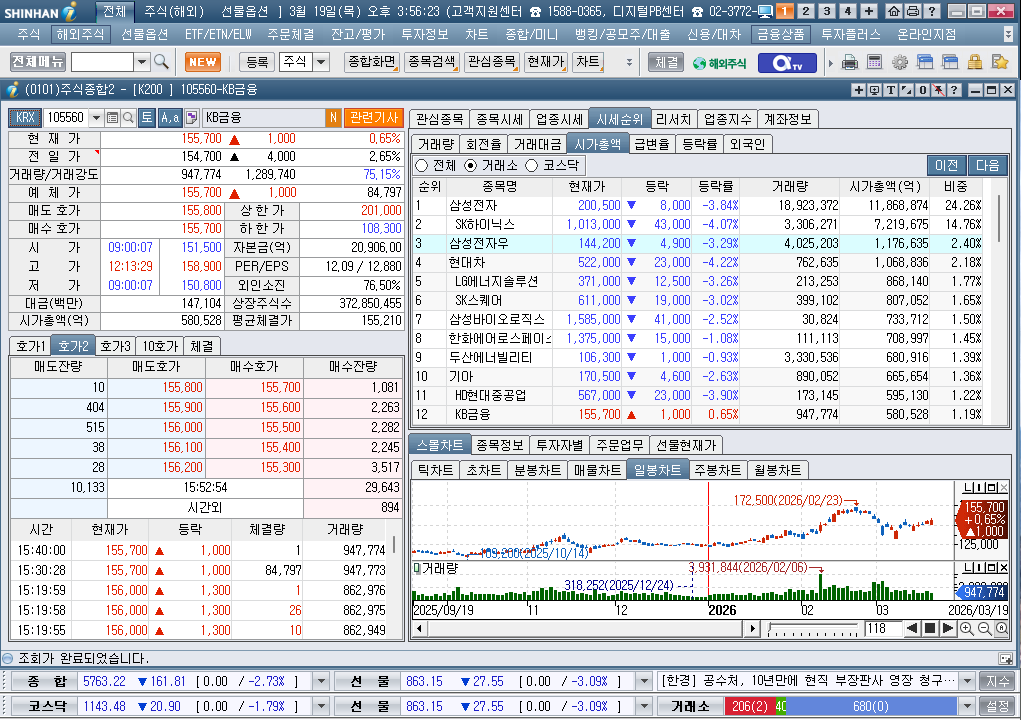Open the 주봉차트 tab

click(x=717, y=470)
